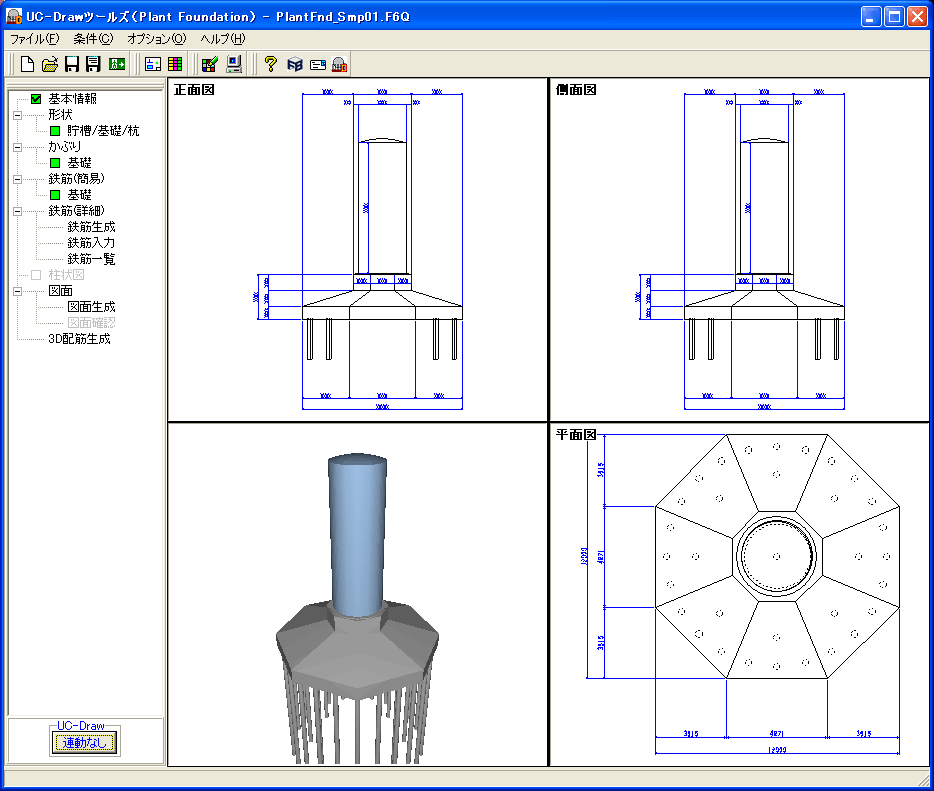This screenshot has width=934, height=791.
Task: Open help with yellow question mark
Action: click(271, 64)
